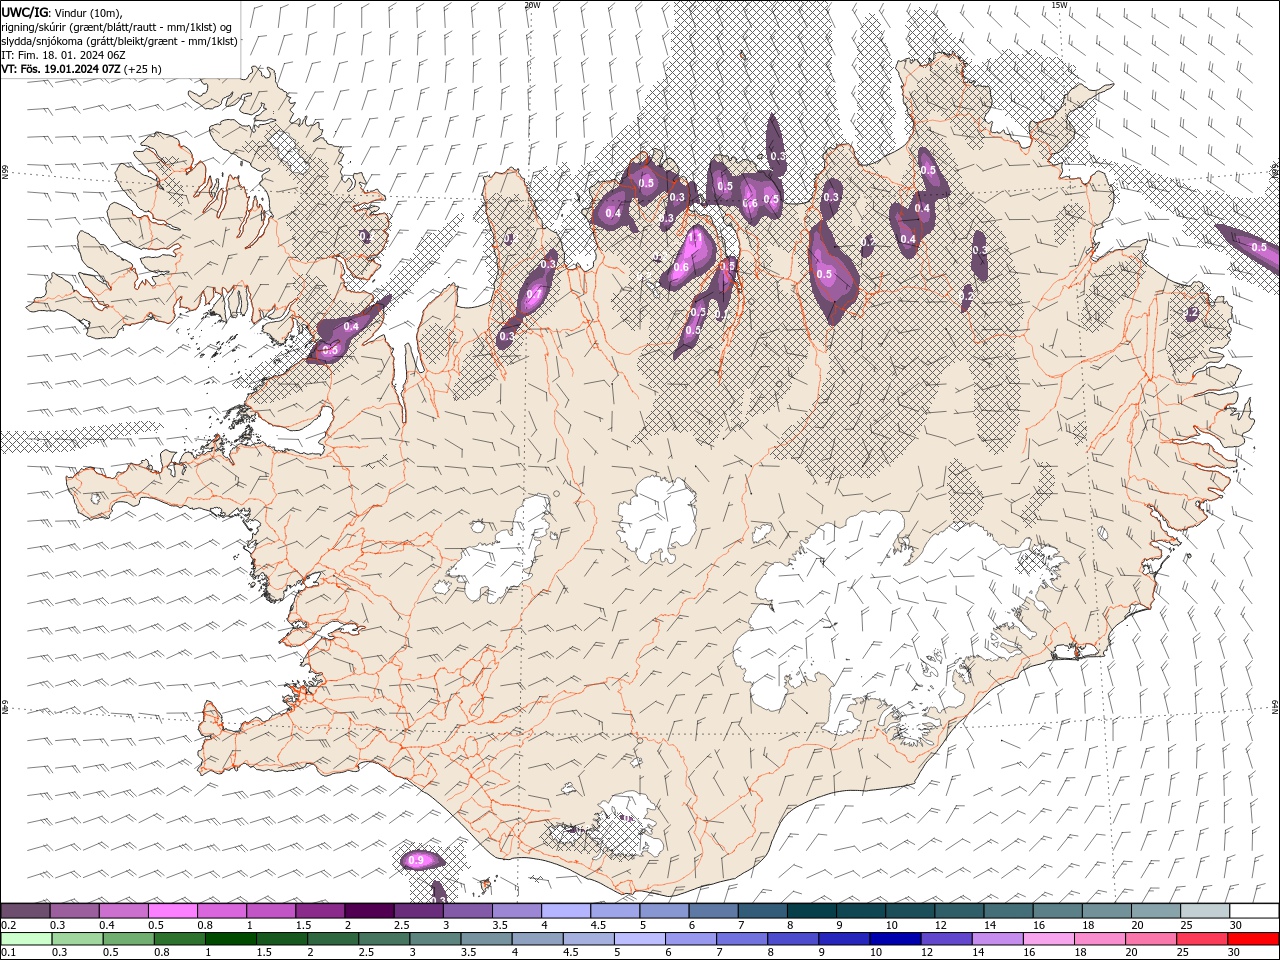Click the white upper legend swatch after 30
This screenshot has height=960, width=1280.
point(1252,911)
